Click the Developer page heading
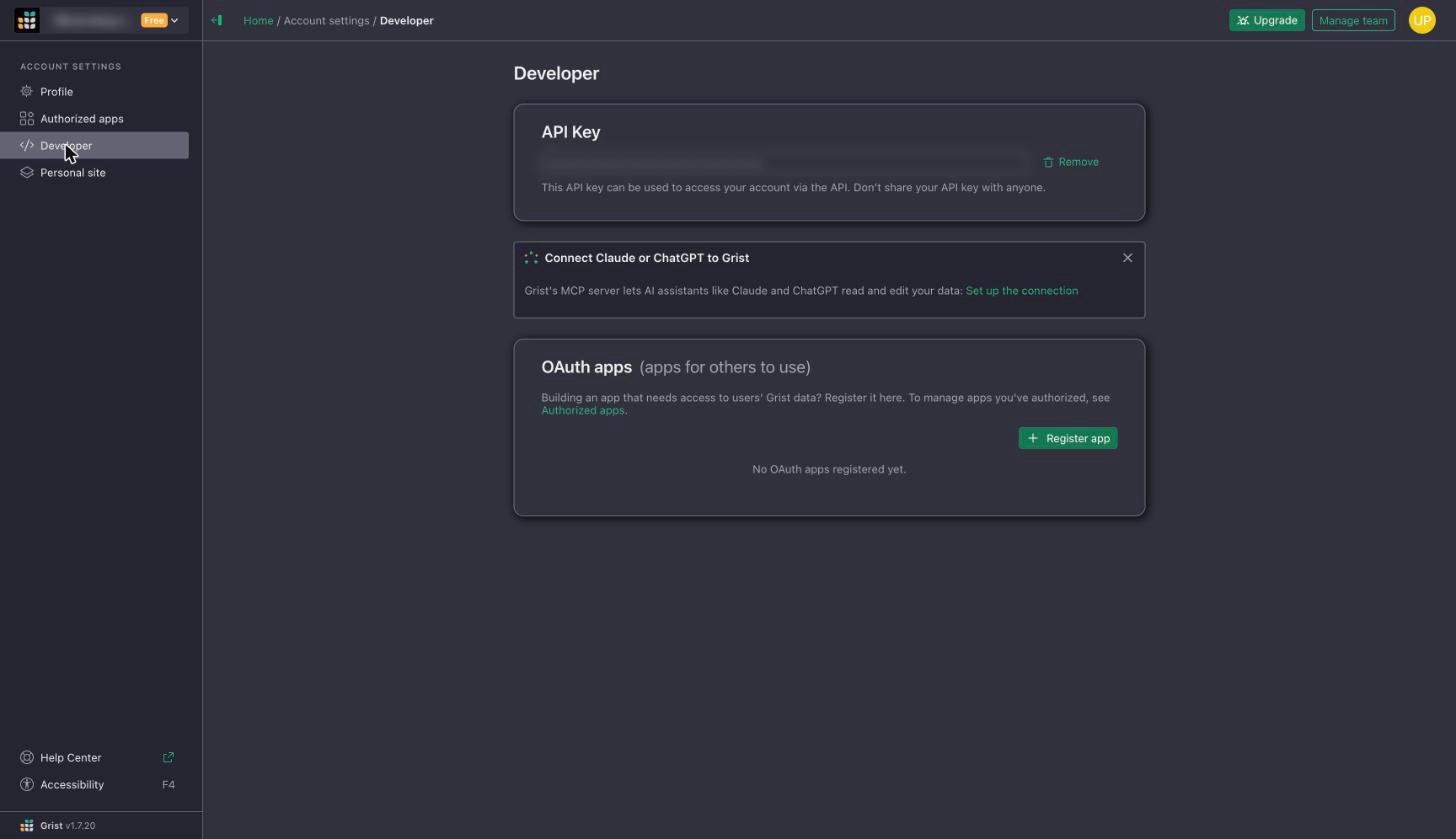Screen dimensions: 1456x839 (x=556, y=74)
